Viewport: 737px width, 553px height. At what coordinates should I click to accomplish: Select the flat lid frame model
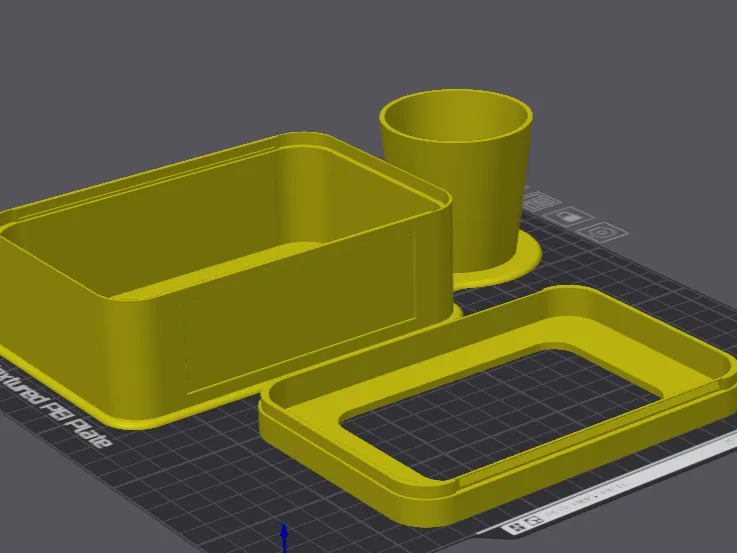(x=498, y=404)
